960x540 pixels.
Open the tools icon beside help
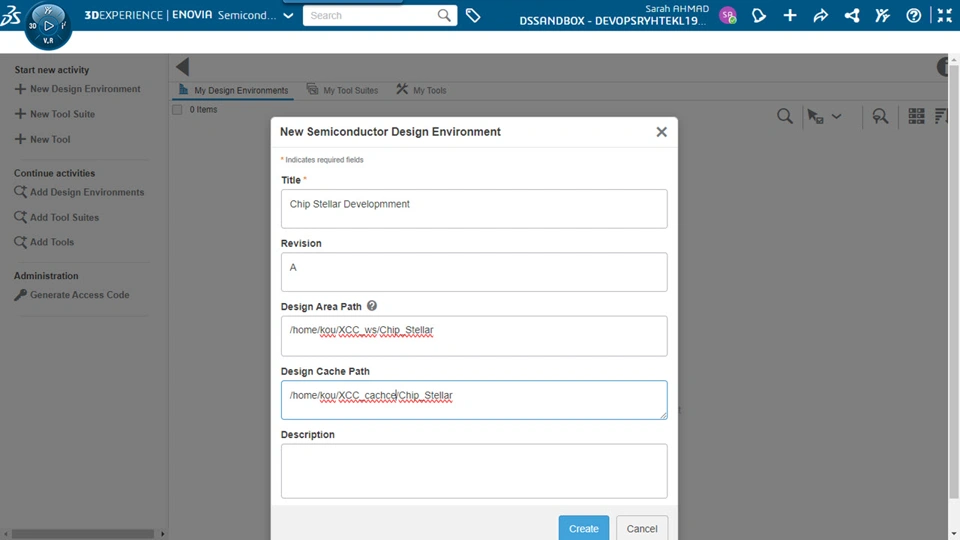pyautogui.click(x=882, y=15)
